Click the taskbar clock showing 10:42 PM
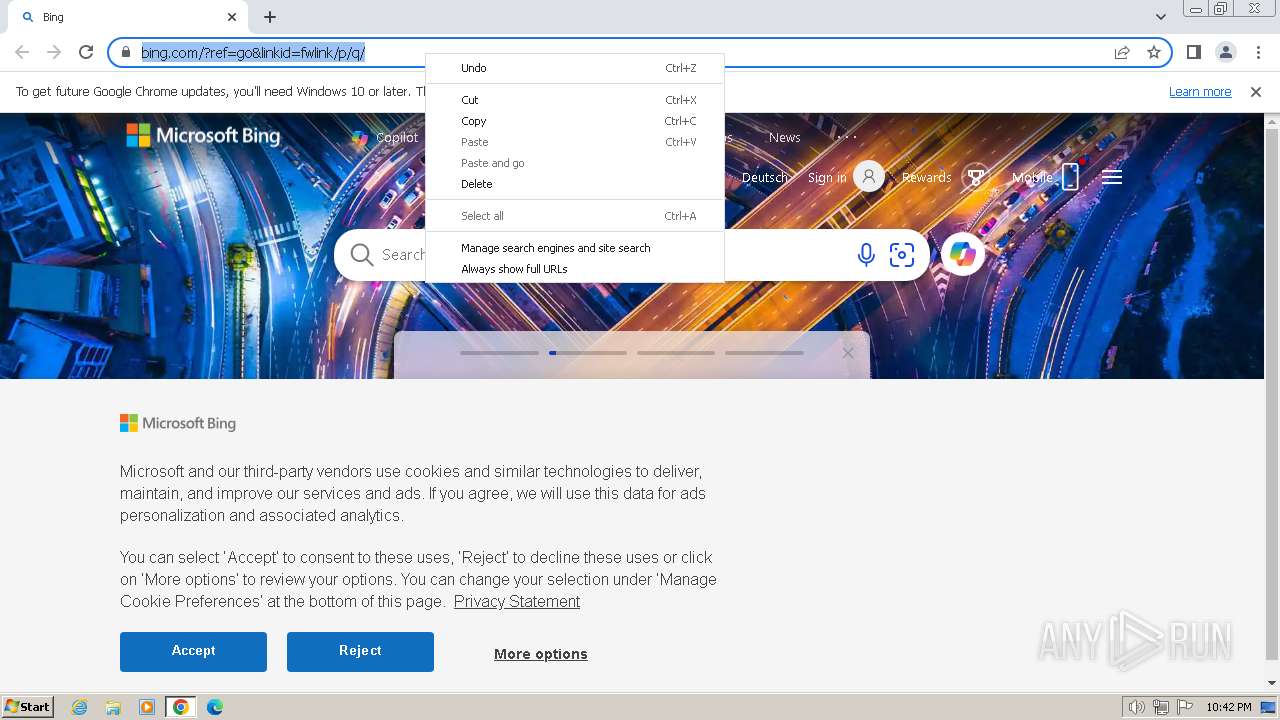This screenshot has height=720, width=1280. click(1229, 707)
